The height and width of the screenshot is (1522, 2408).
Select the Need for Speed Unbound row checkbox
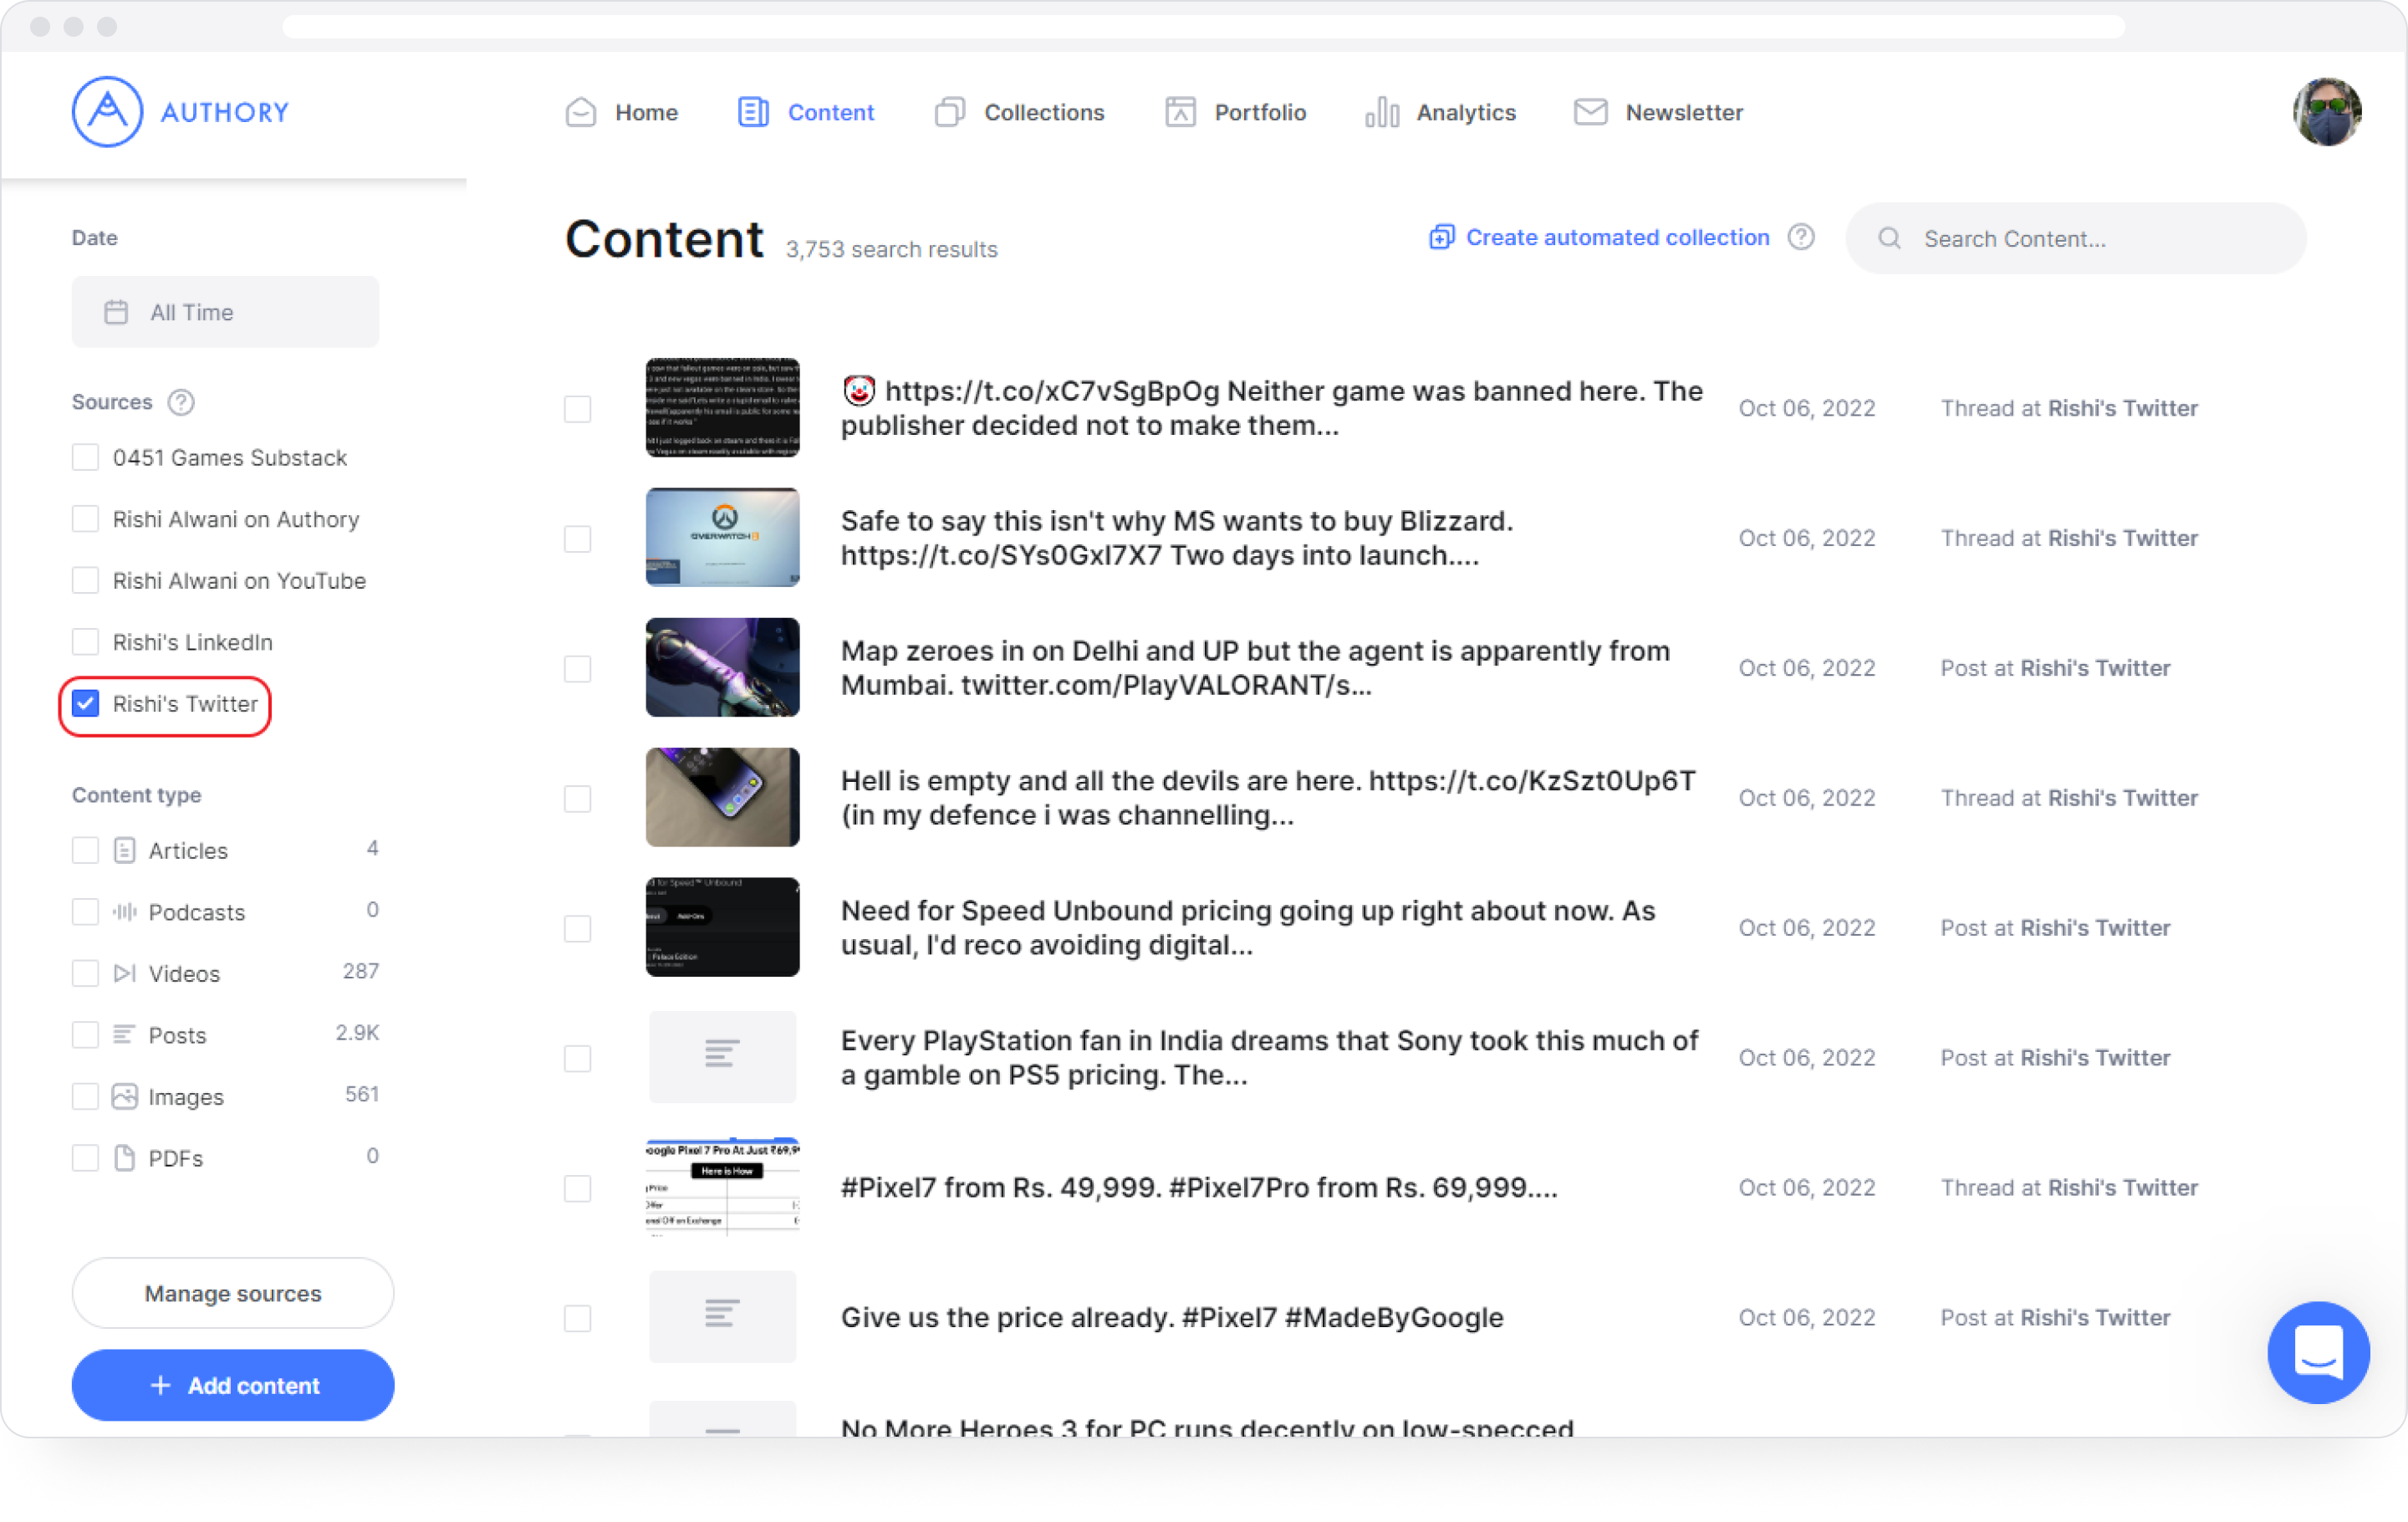577,928
